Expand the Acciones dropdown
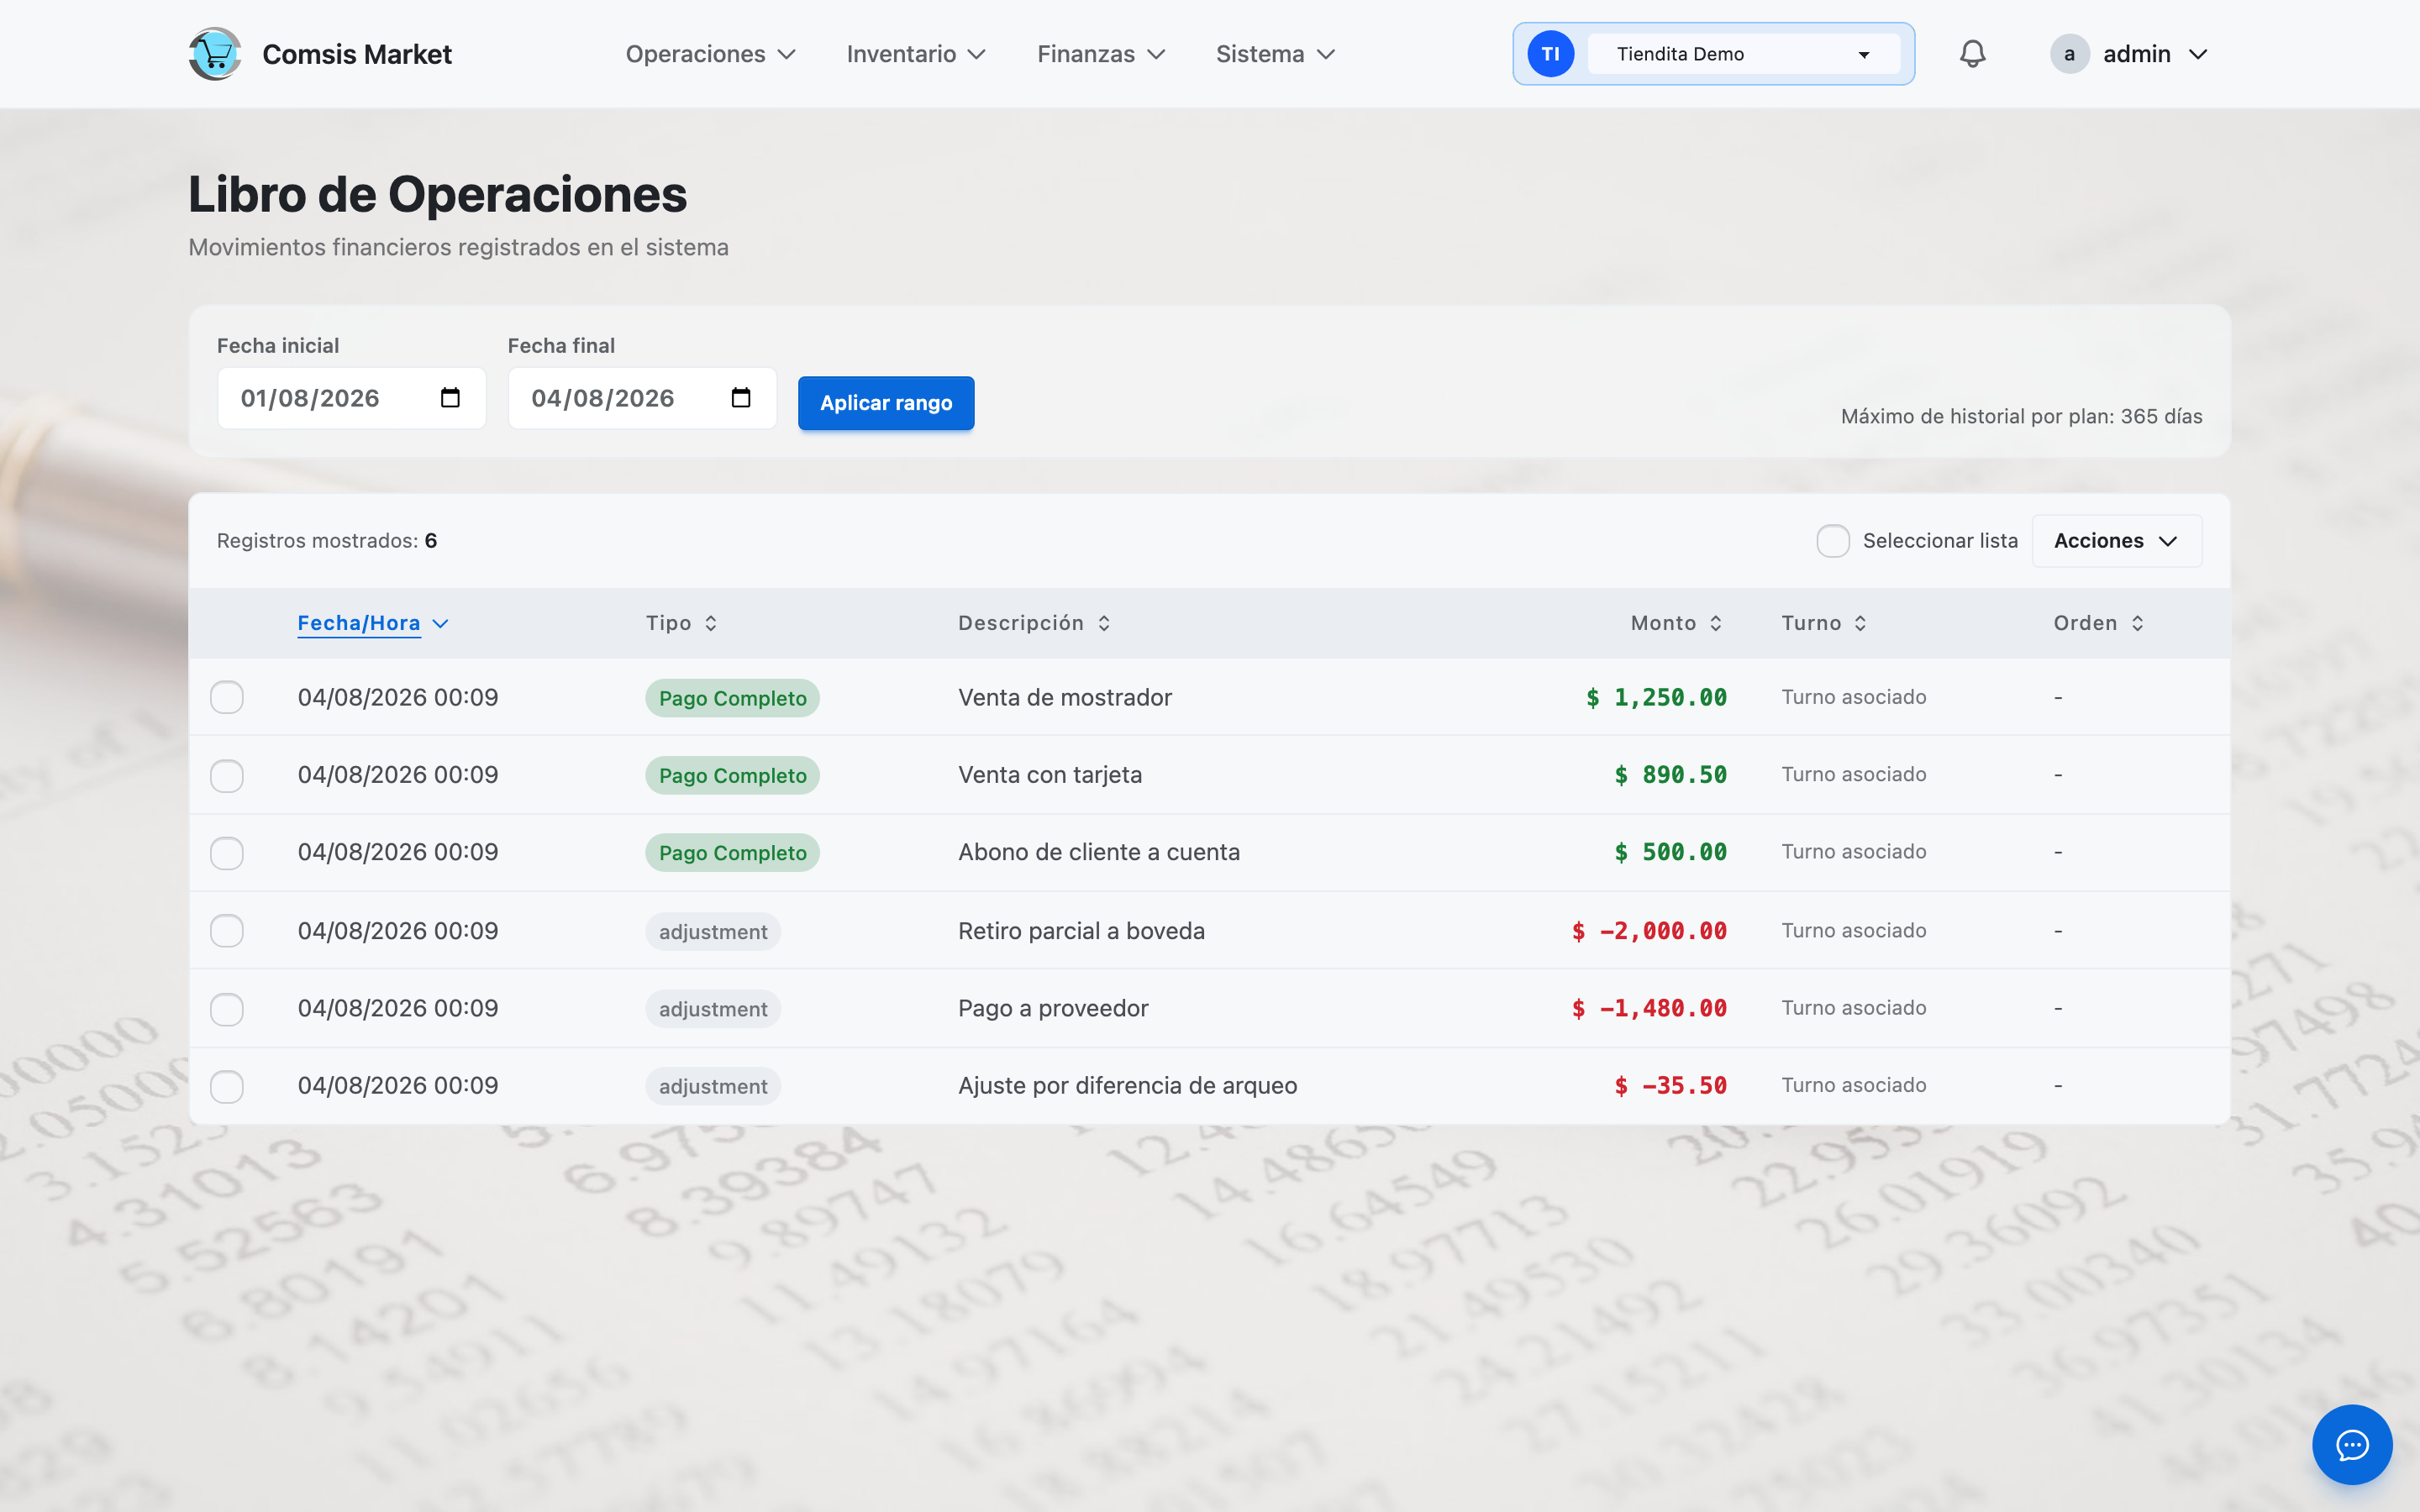This screenshot has height=1512, width=2420. point(2116,541)
